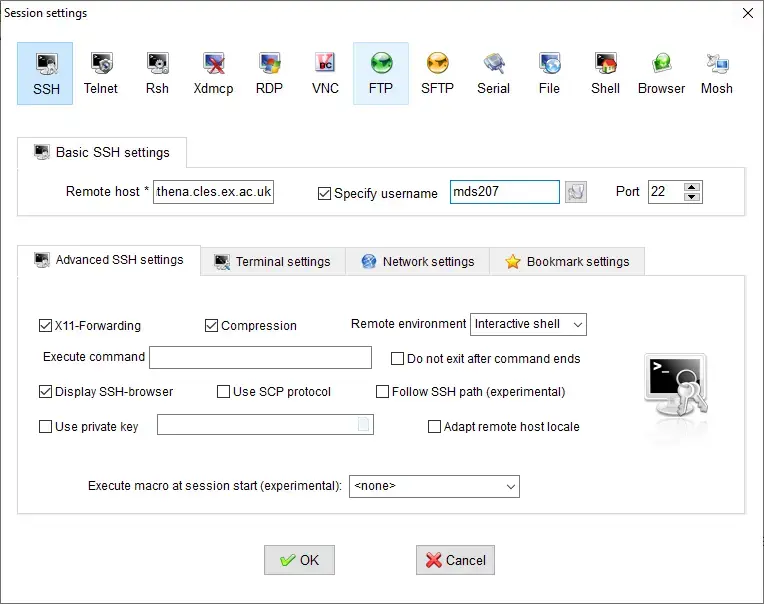This screenshot has width=764, height=604.
Task: Choose the Serial session type
Action: tap(493, 74)
